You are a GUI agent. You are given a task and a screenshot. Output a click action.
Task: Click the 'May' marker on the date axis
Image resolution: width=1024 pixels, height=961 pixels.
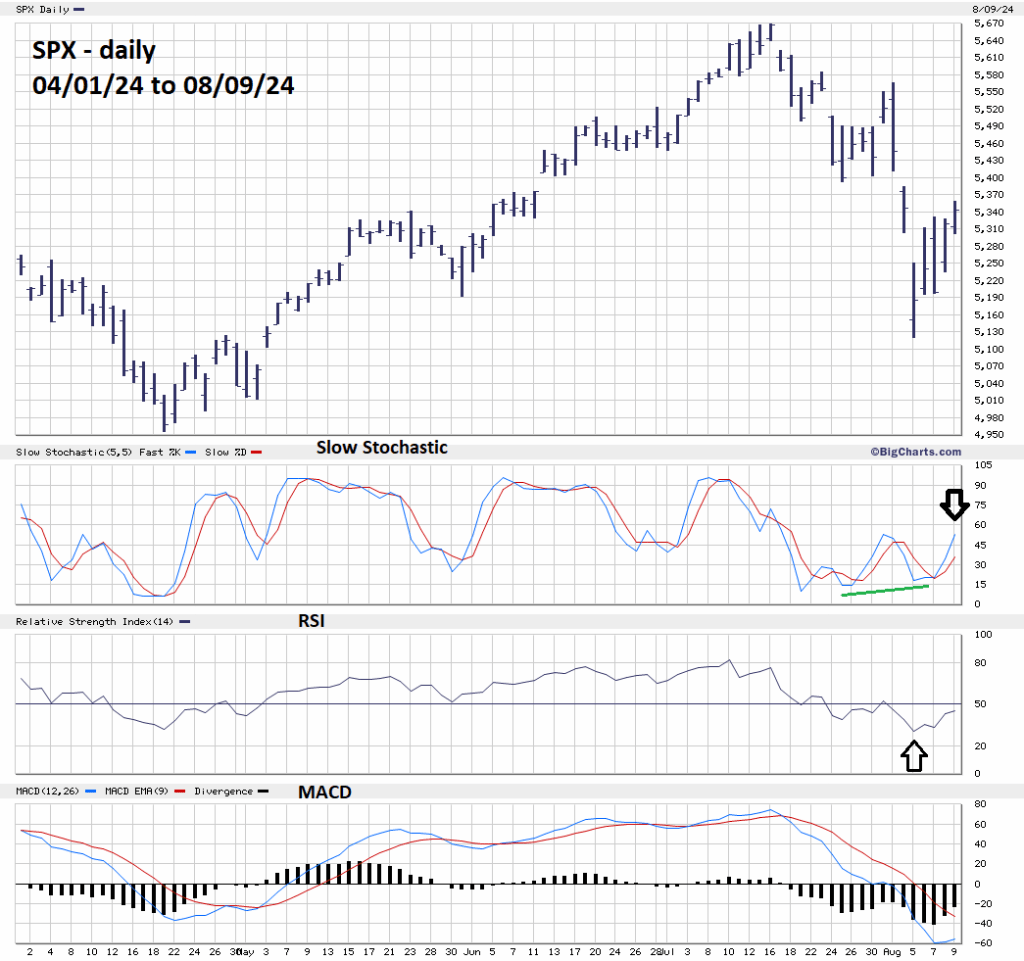(248, 951)
